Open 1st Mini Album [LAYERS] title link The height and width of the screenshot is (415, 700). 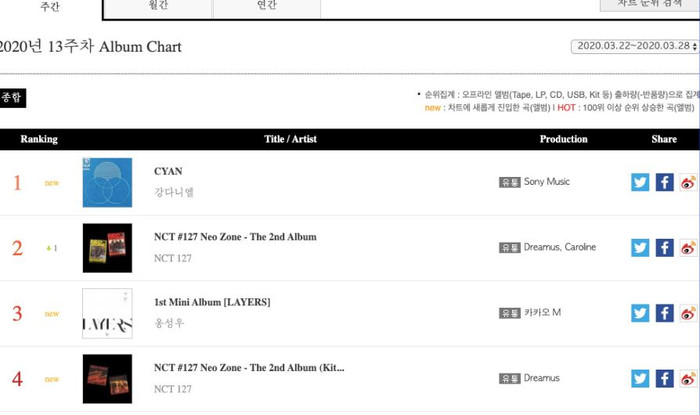pos(212,302)
